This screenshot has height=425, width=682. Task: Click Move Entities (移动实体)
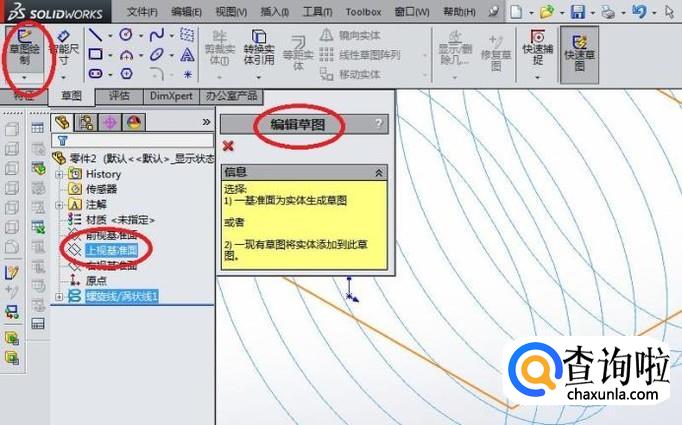pyautogui.click(x=351, y=74)
